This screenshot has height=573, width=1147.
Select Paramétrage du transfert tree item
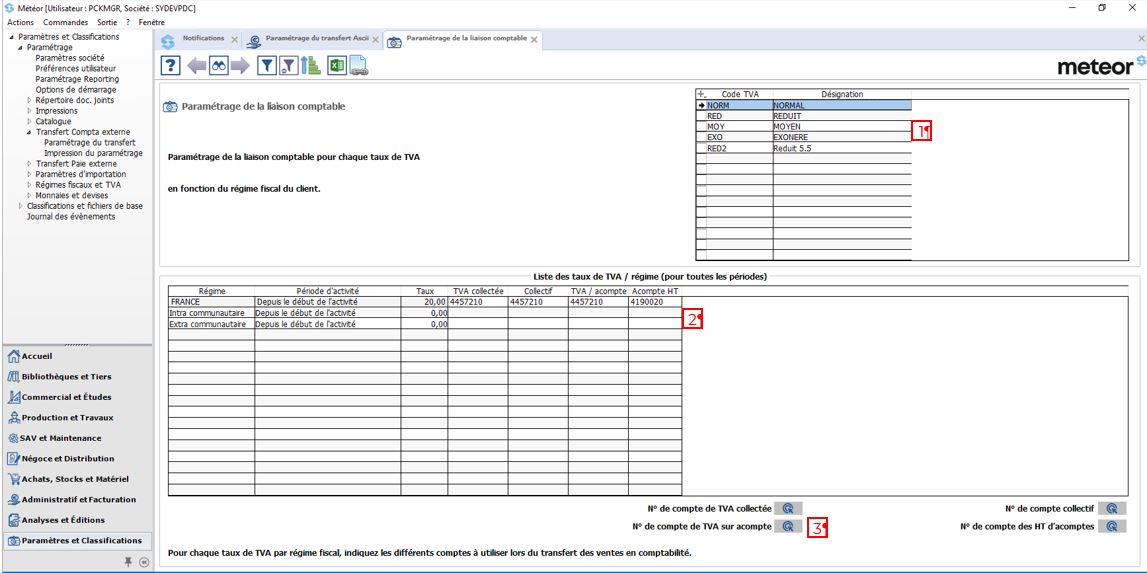[x=89, y=143]
